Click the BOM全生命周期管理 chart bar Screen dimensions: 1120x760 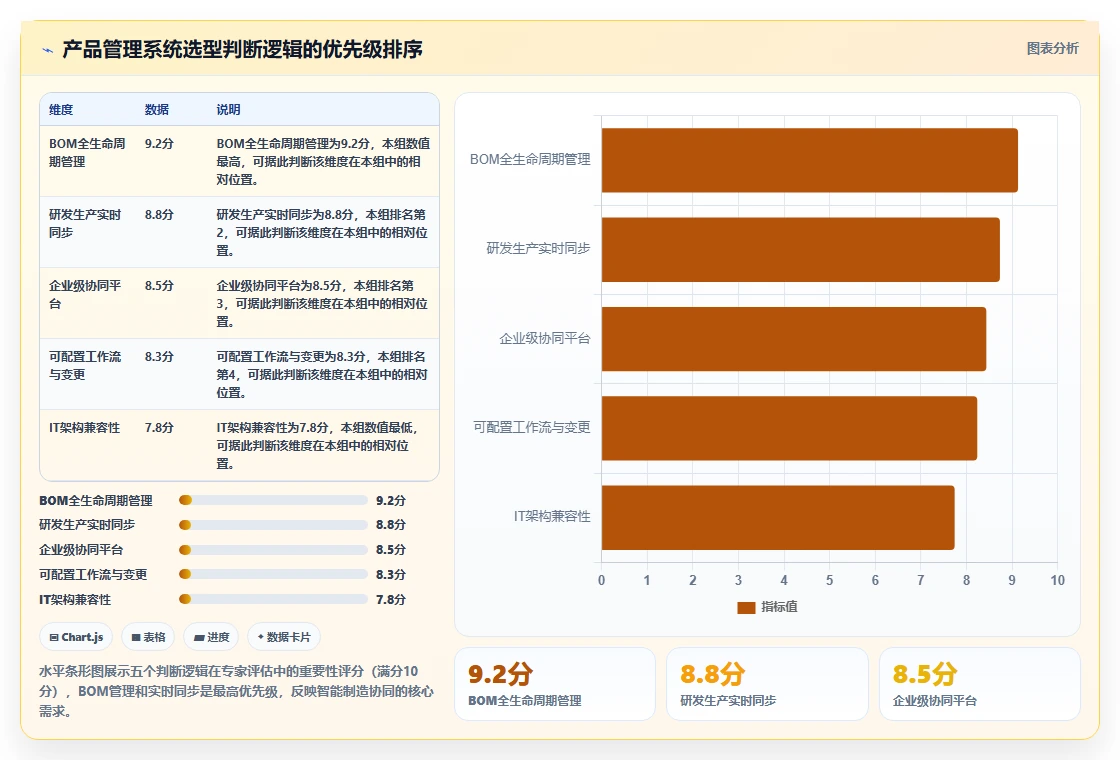pos(809,160)
